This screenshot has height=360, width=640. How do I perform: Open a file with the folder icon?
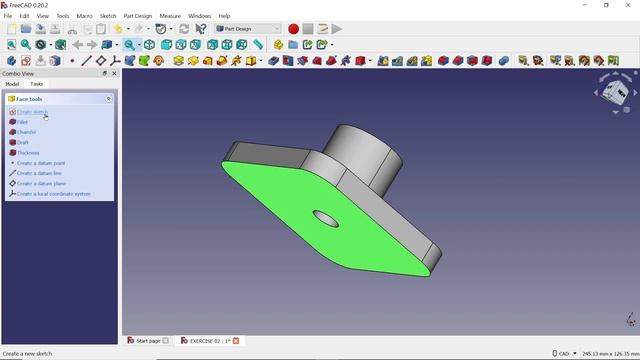pyautogui.click(x=26, y=29)
